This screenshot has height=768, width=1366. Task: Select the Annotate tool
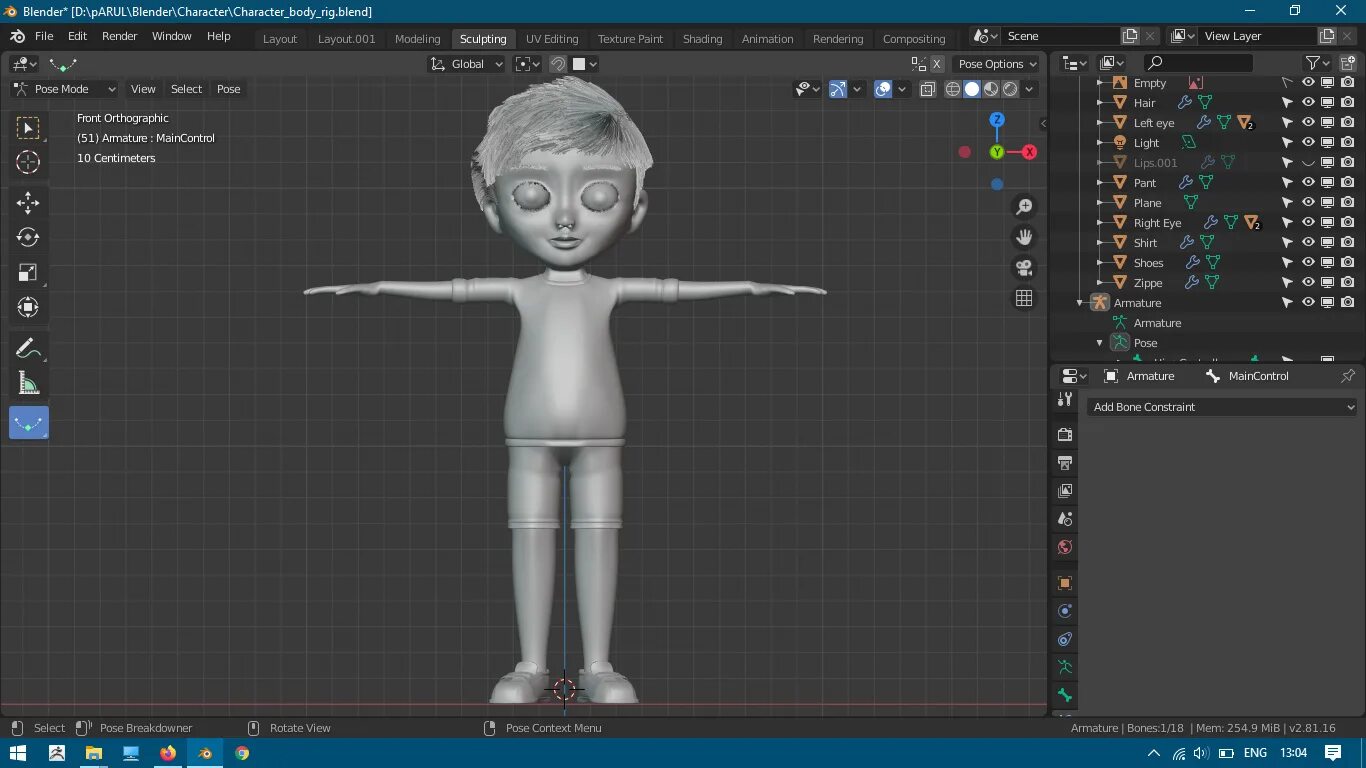28,348
